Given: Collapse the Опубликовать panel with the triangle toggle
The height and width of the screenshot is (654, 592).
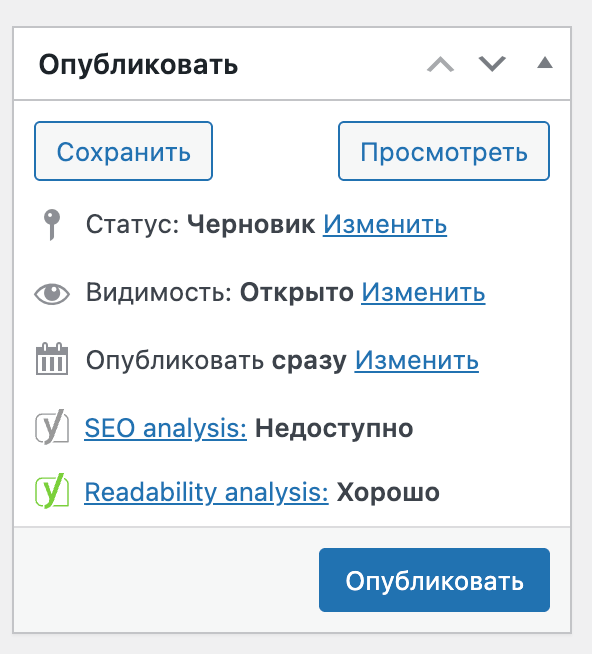Looking at the screenshot, I should point(545,63).
